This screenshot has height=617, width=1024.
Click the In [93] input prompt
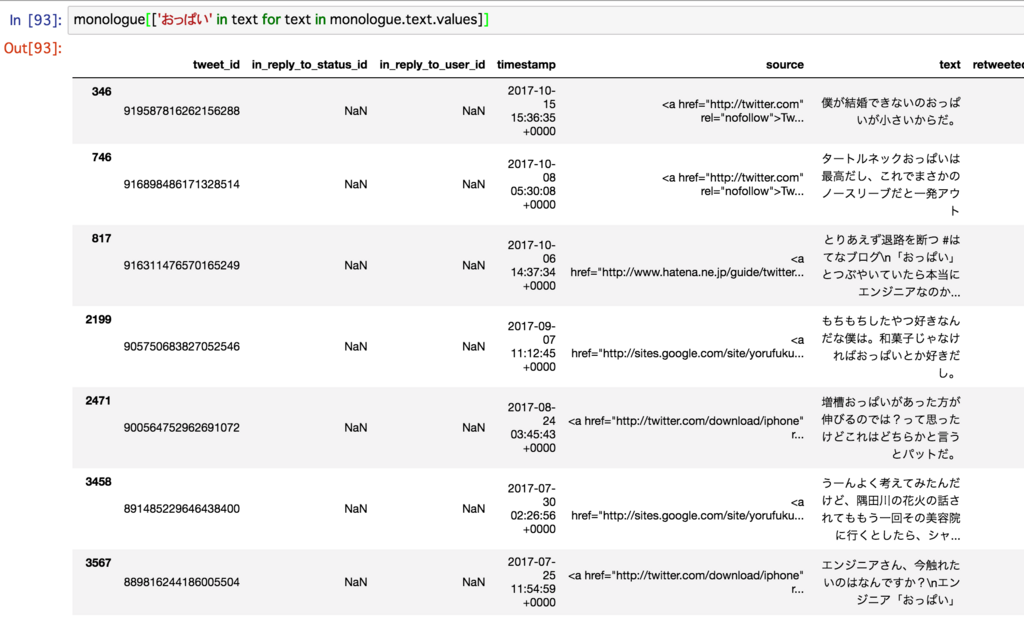coord(36,20)
